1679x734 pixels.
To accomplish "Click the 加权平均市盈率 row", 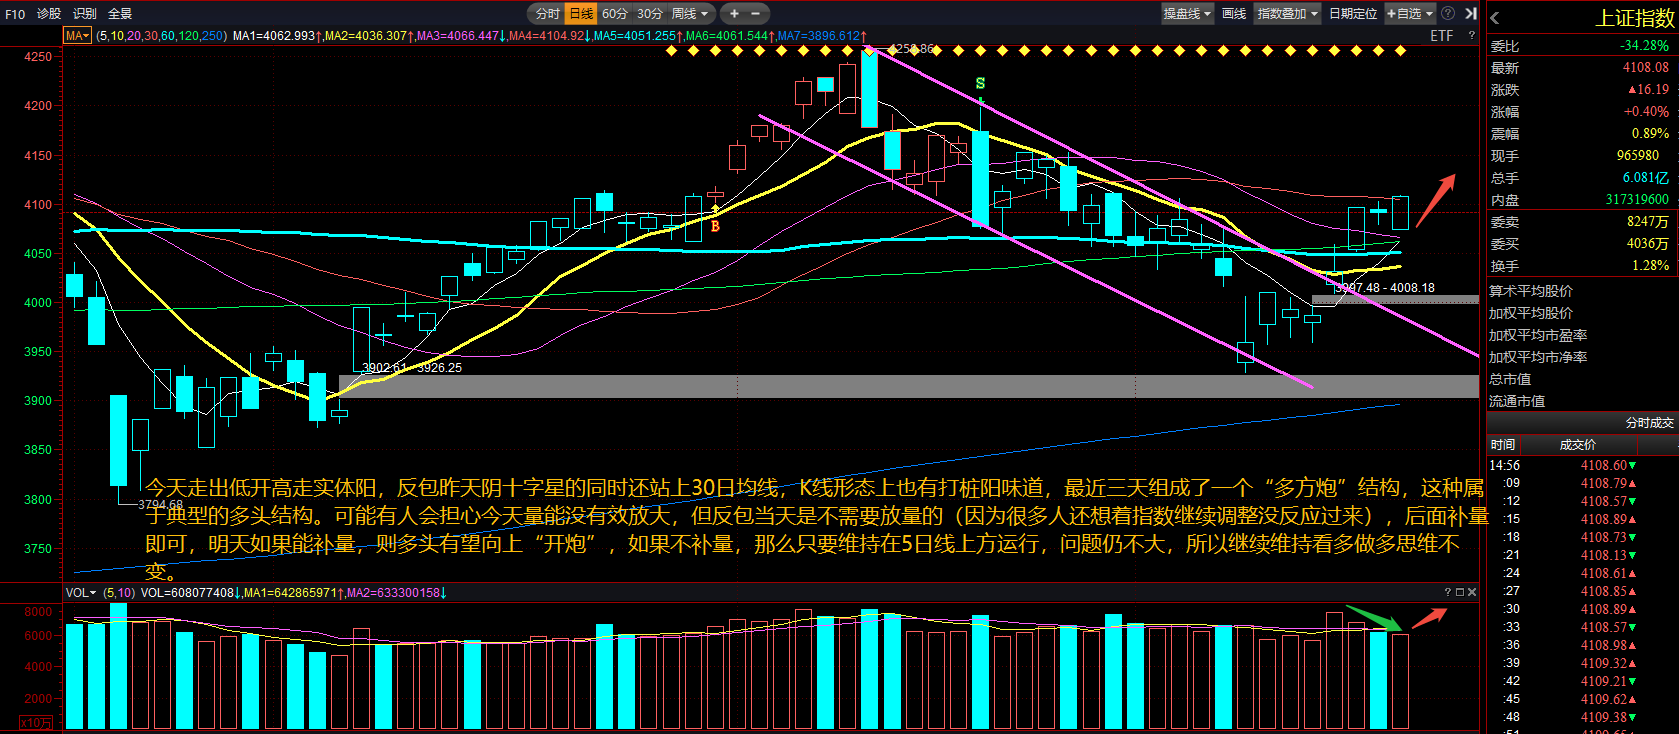I will click(x=1582, y=335).
